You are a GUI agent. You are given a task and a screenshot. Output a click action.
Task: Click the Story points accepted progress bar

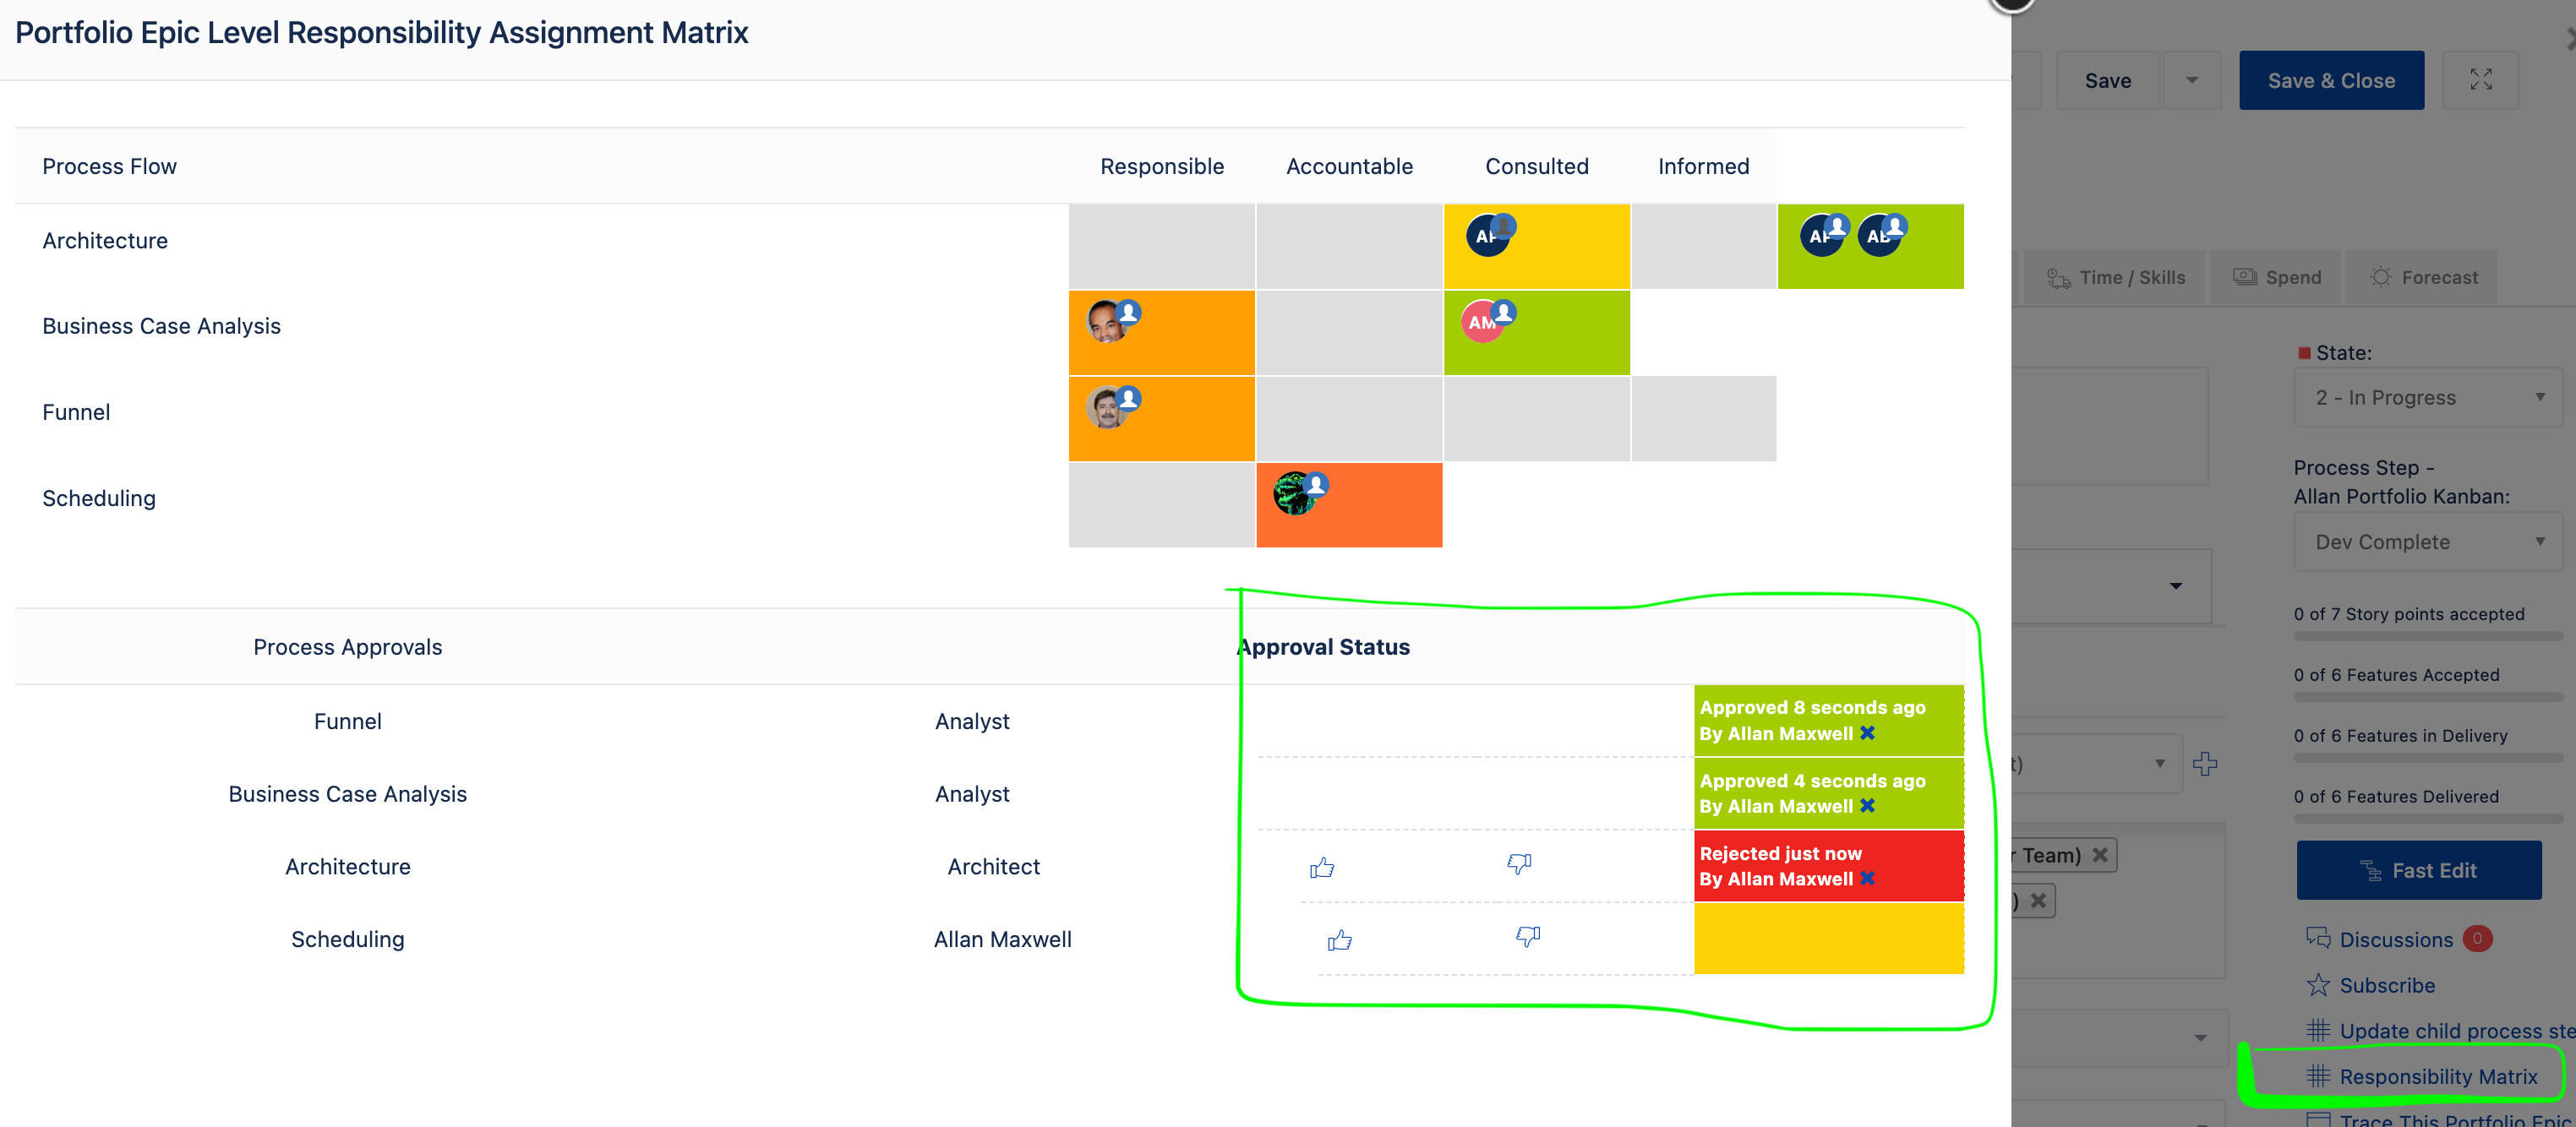(2427, 637)
